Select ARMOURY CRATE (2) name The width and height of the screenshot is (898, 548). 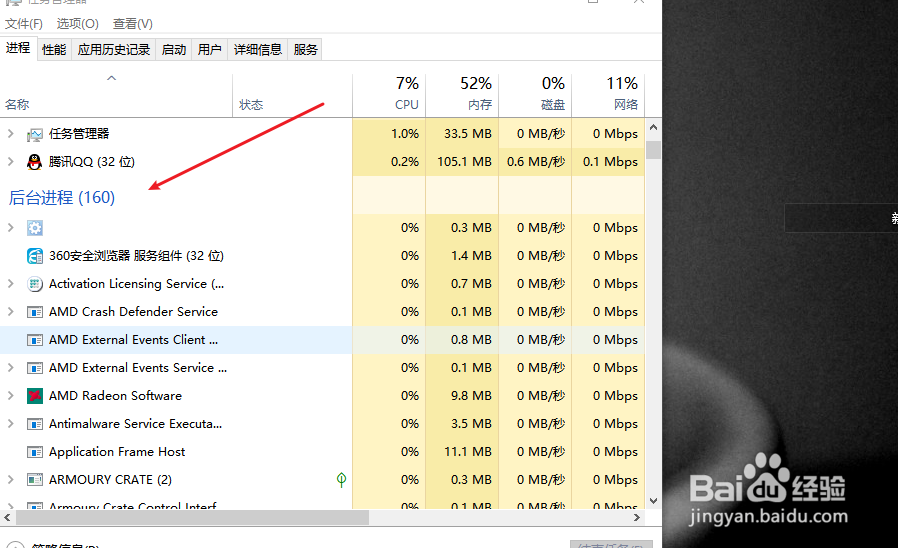[x=111, y=480]
